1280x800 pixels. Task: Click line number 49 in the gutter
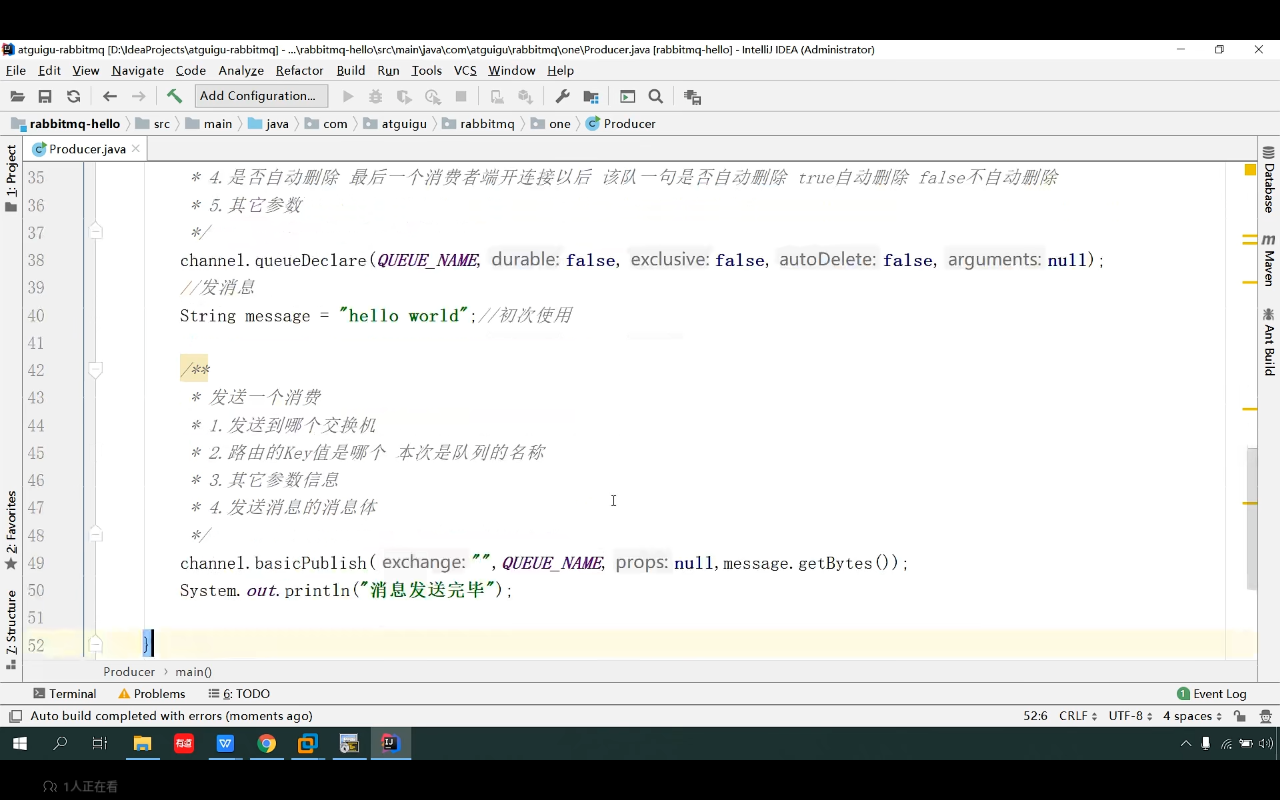[36, 563]
